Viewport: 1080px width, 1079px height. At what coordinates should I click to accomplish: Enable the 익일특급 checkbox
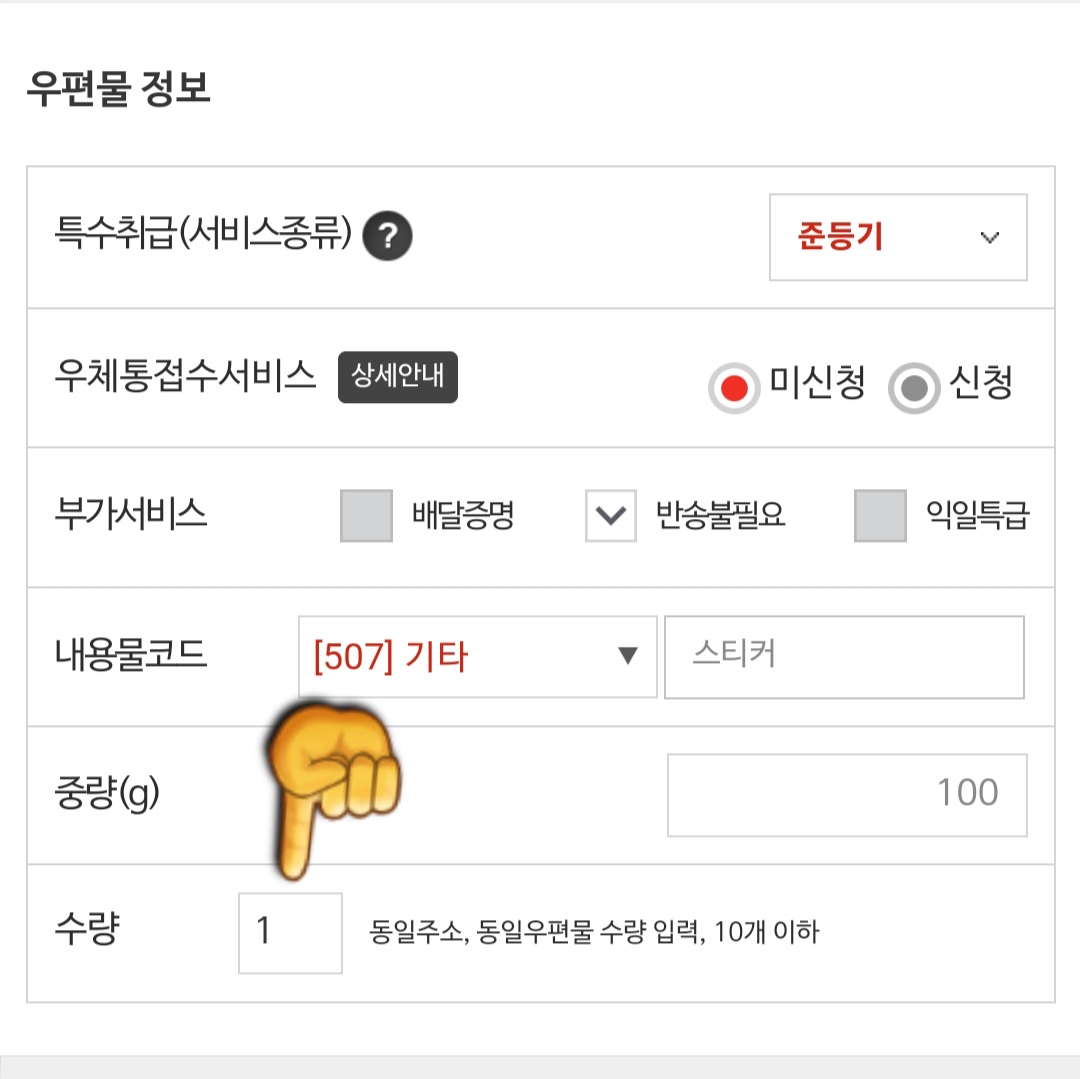pyautogui.click(x=879, y=516)
